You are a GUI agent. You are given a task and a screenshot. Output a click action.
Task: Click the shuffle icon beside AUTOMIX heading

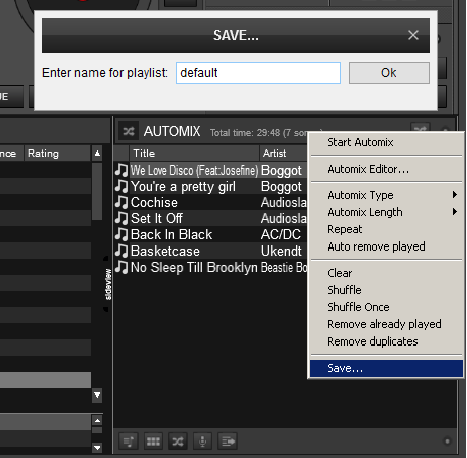(129, 131)
